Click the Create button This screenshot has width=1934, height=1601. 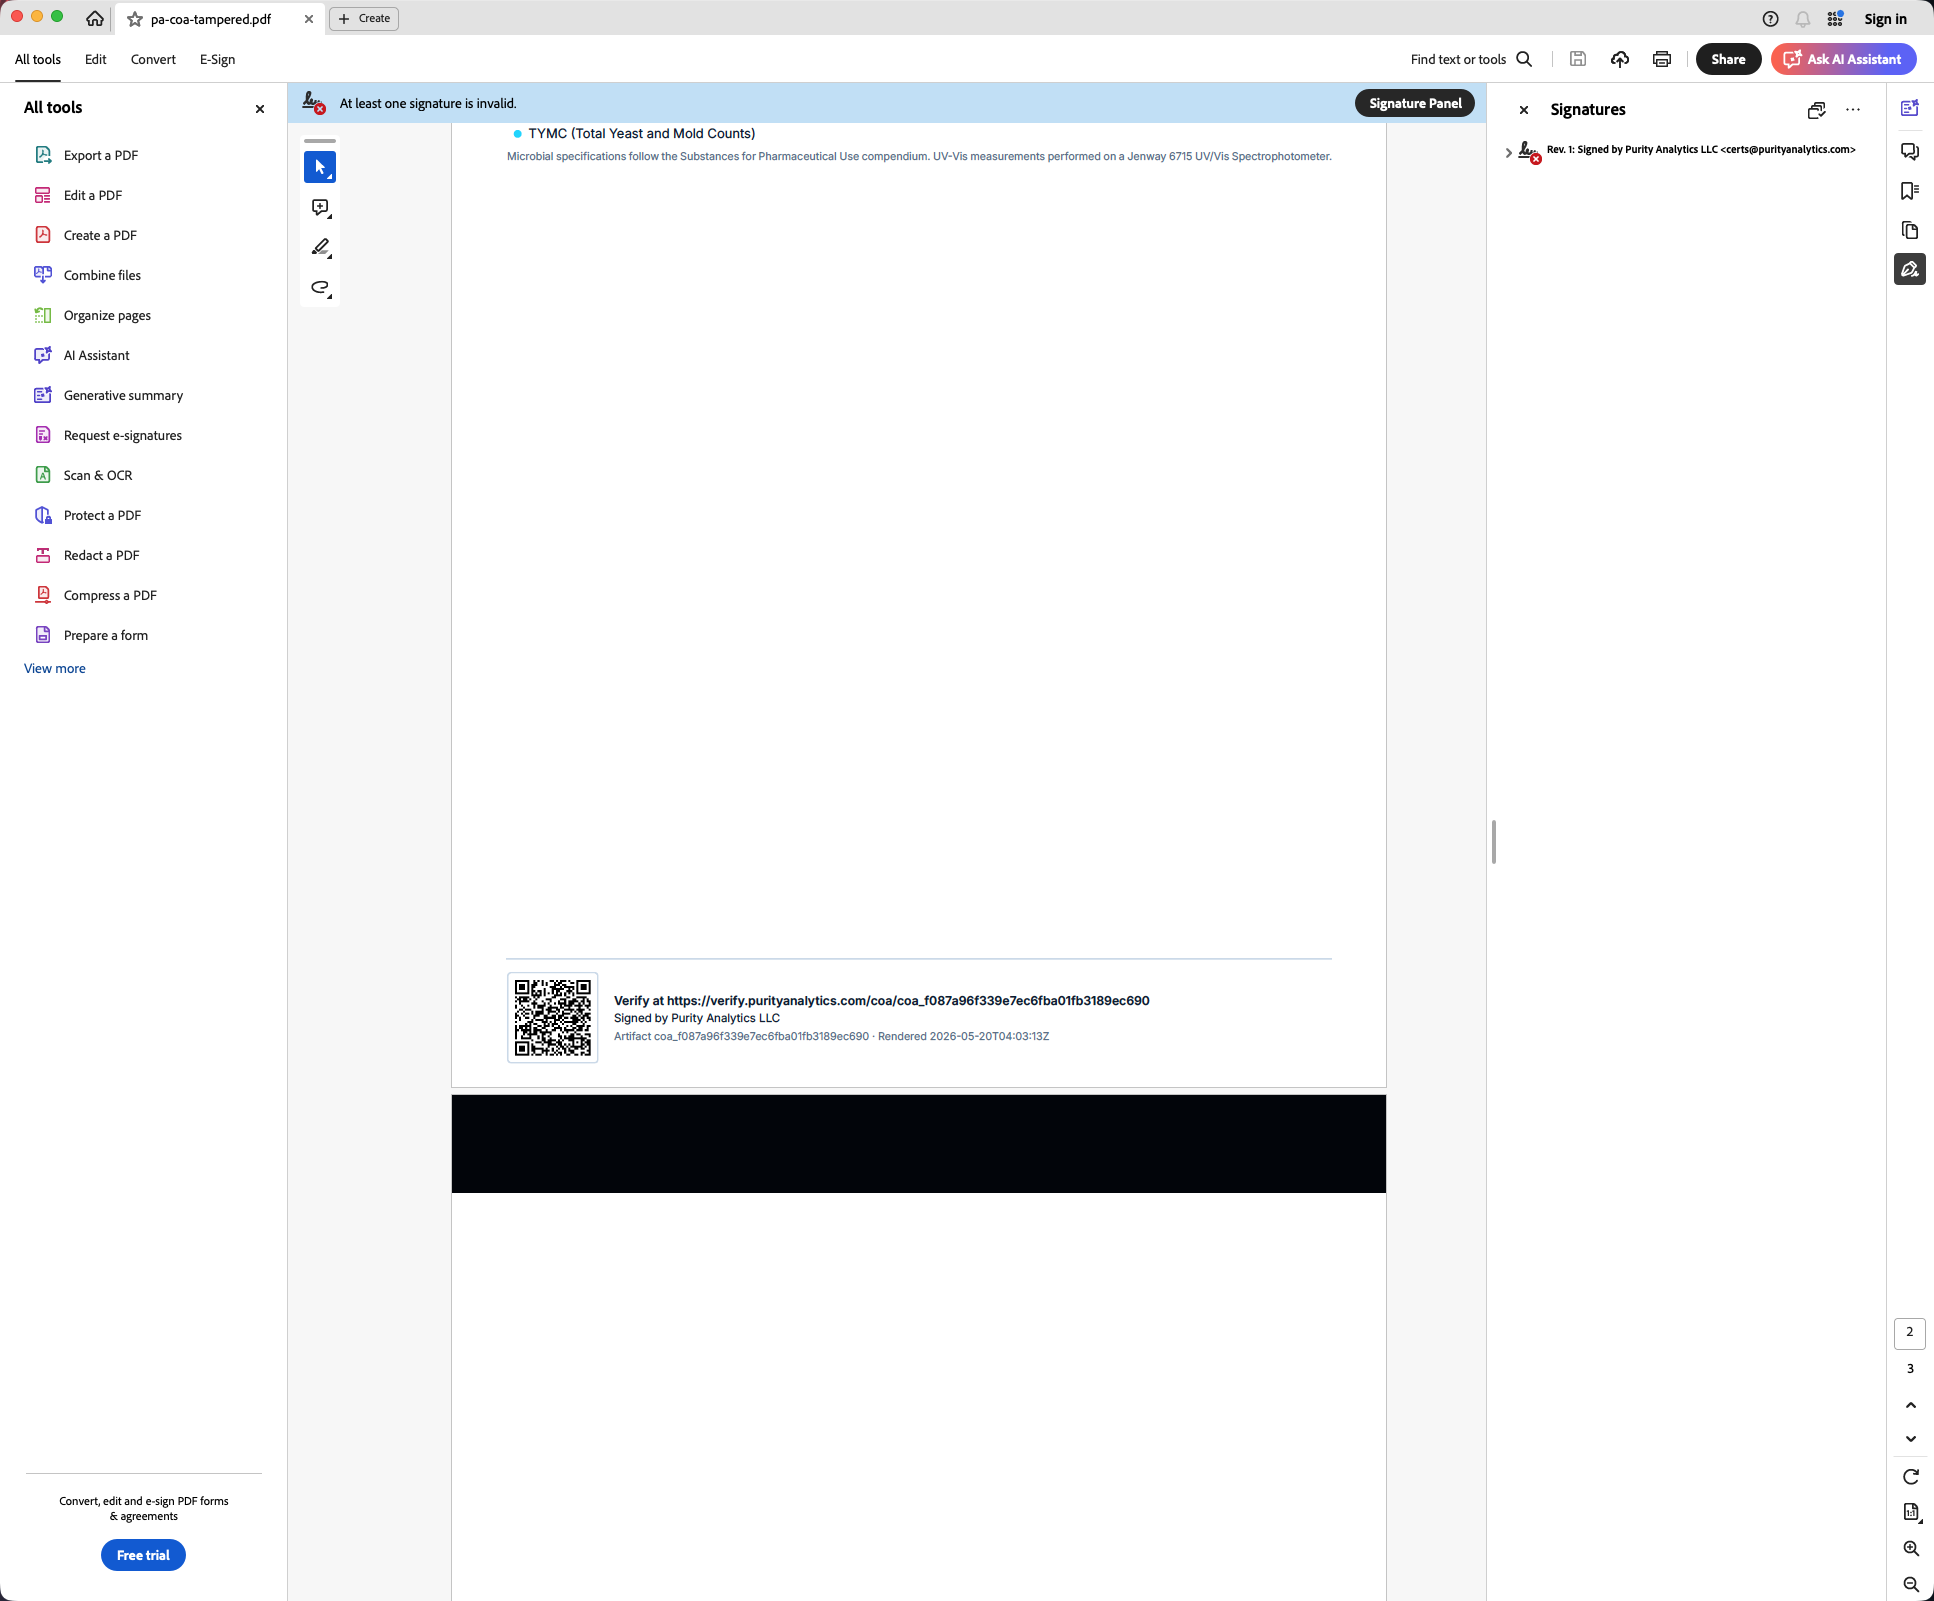click(x=364, y=18)
